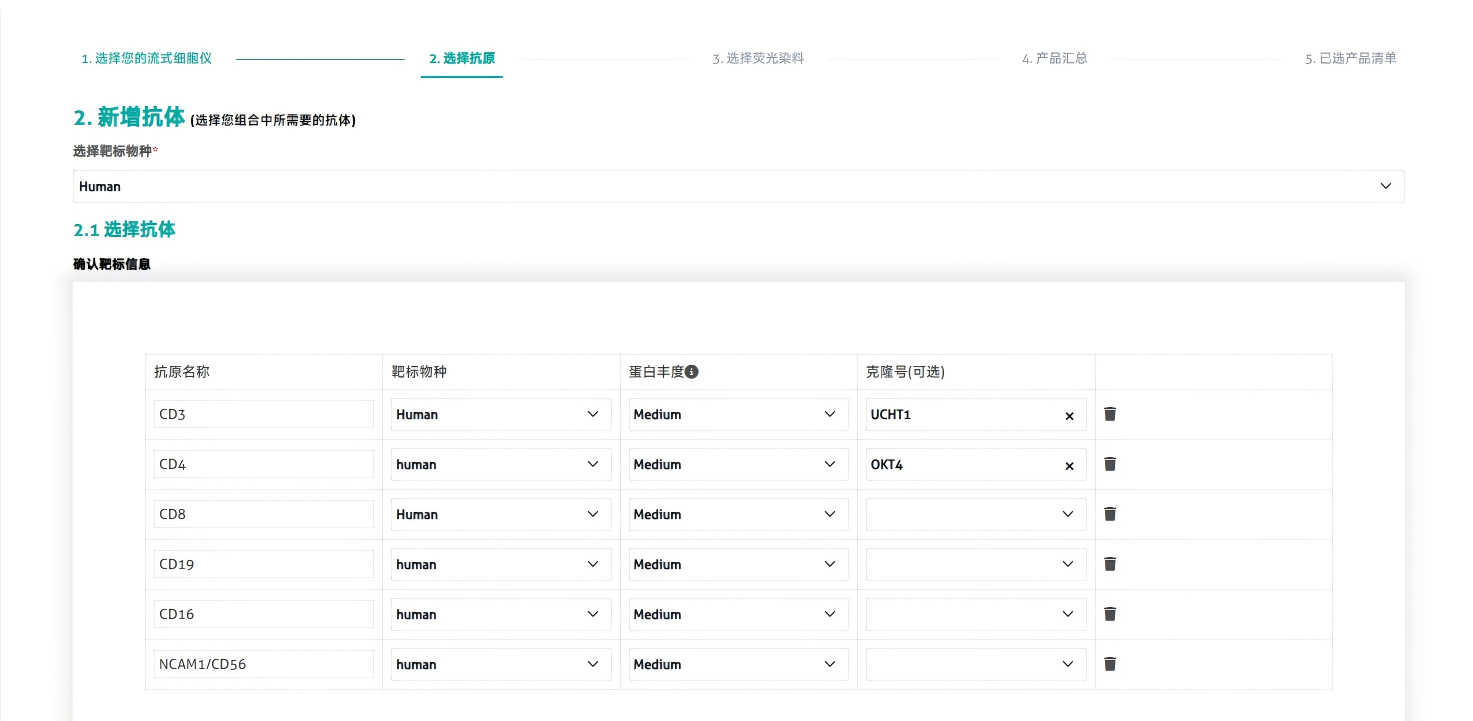
Task: Expand clone dropdown for CD8 row
Action: point(975,514)
